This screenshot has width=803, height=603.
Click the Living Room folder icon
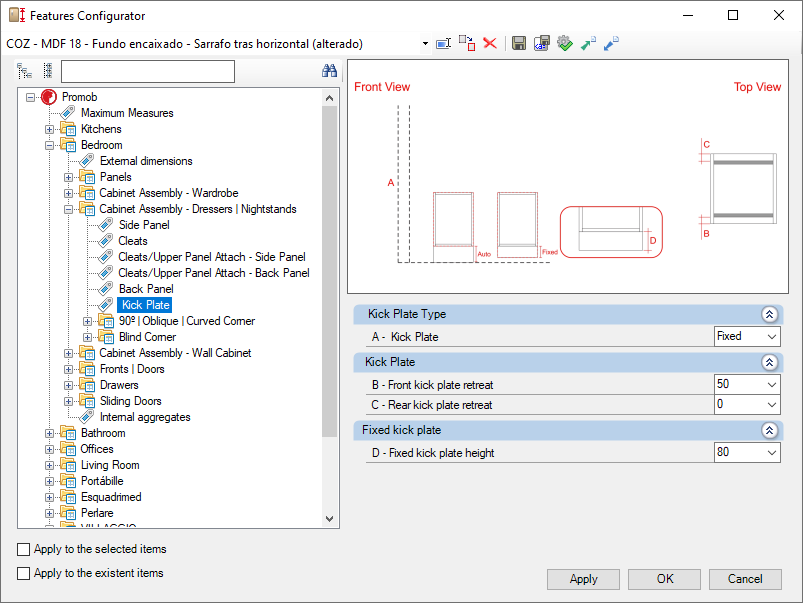(68, 465)
